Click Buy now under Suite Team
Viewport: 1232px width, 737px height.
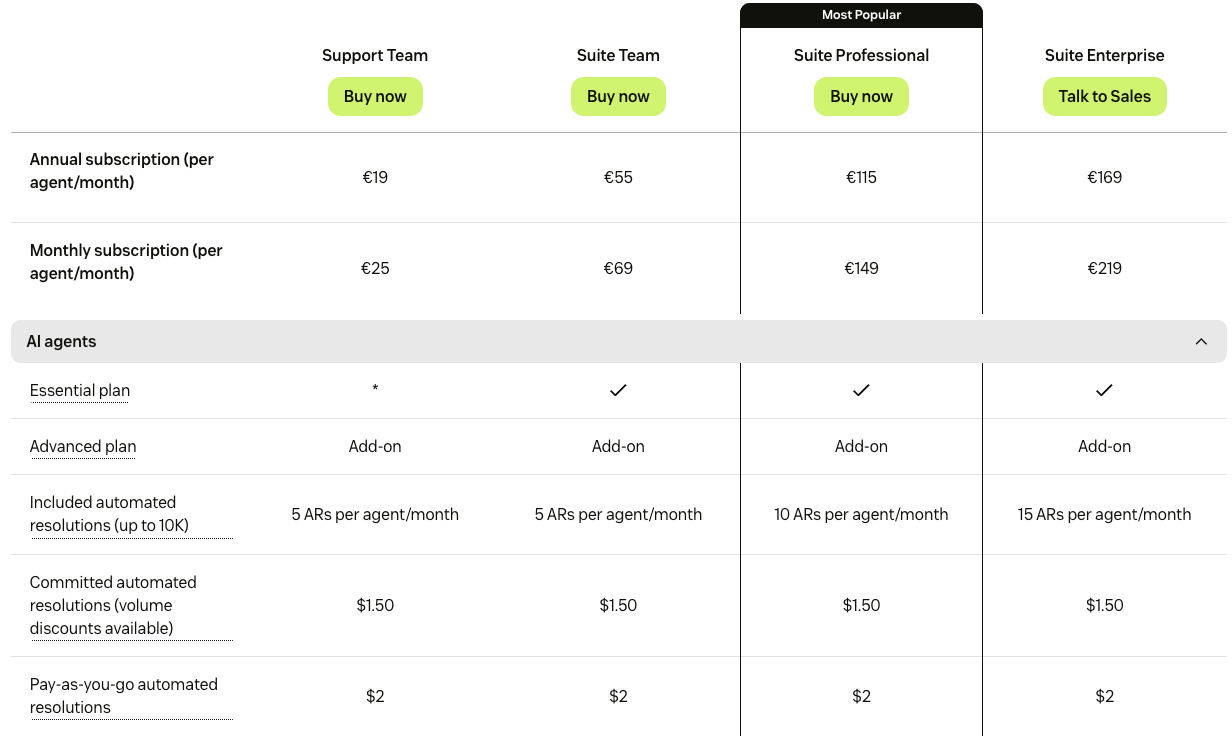pyautogui.click(x=618, y=97)
